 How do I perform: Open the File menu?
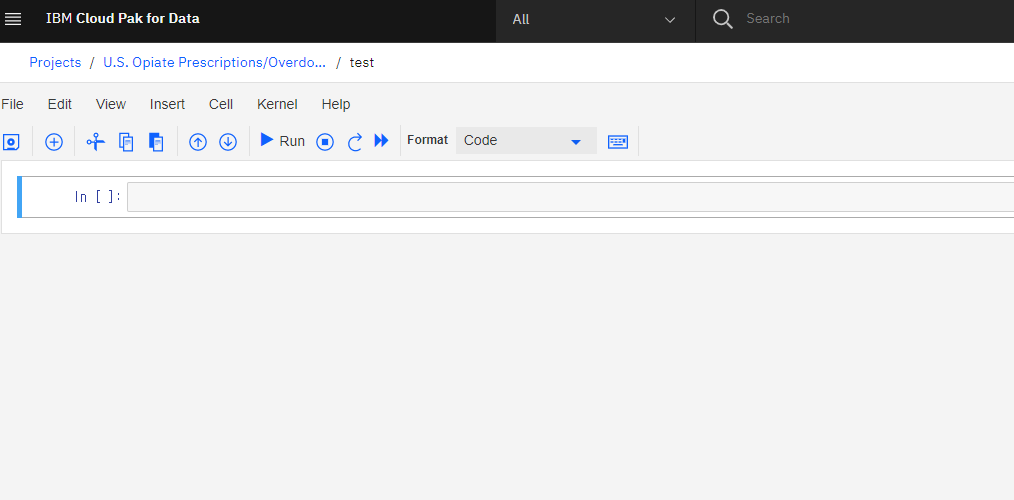point(12,104)
